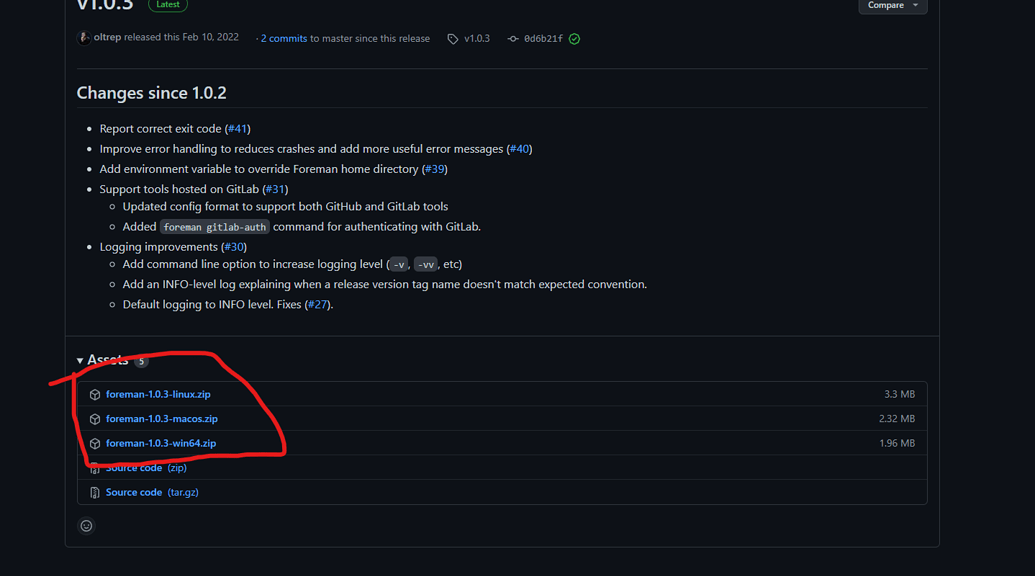
Task: Download Source code (zip)
Action: [x=147, y=468]
